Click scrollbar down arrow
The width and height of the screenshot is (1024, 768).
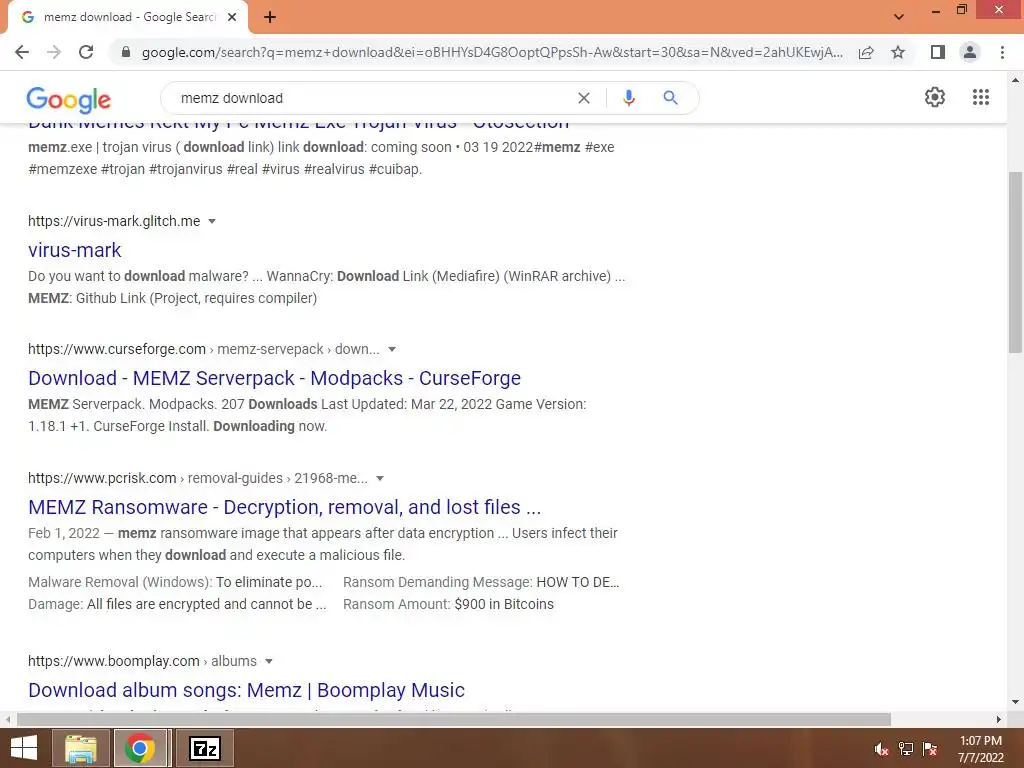click(1015, 702)
